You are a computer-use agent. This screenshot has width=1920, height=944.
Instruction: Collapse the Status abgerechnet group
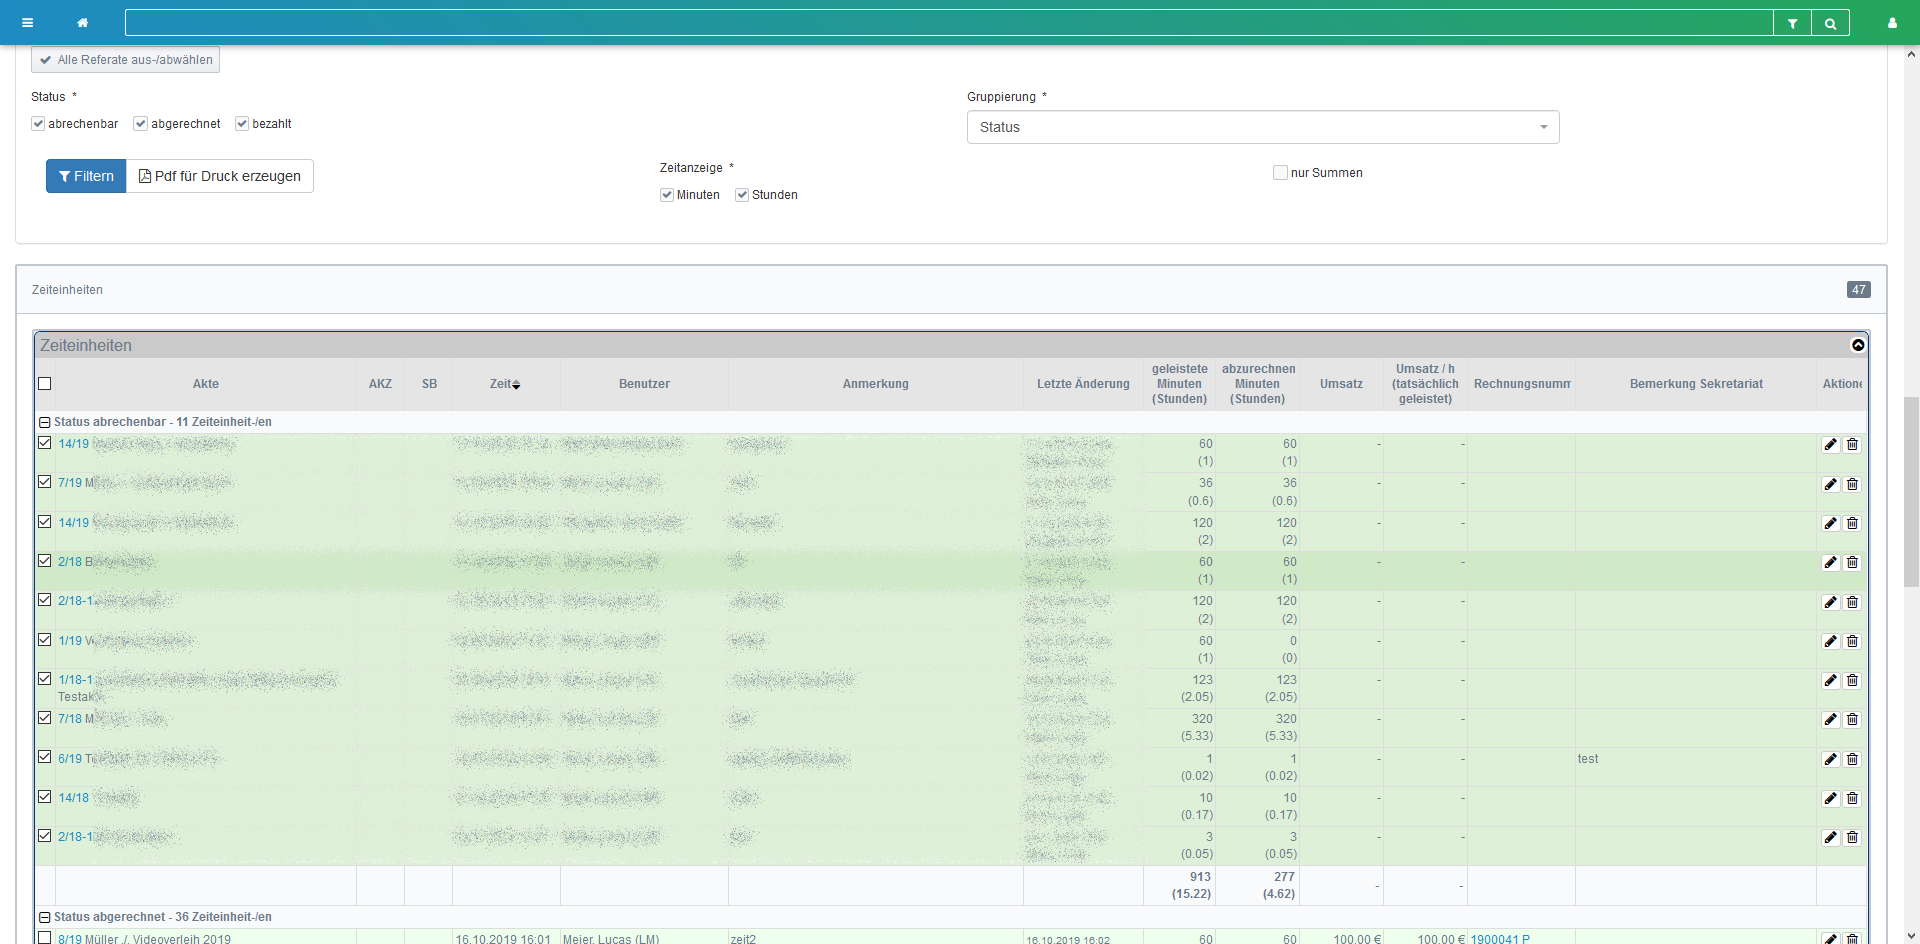pos(45,917)
